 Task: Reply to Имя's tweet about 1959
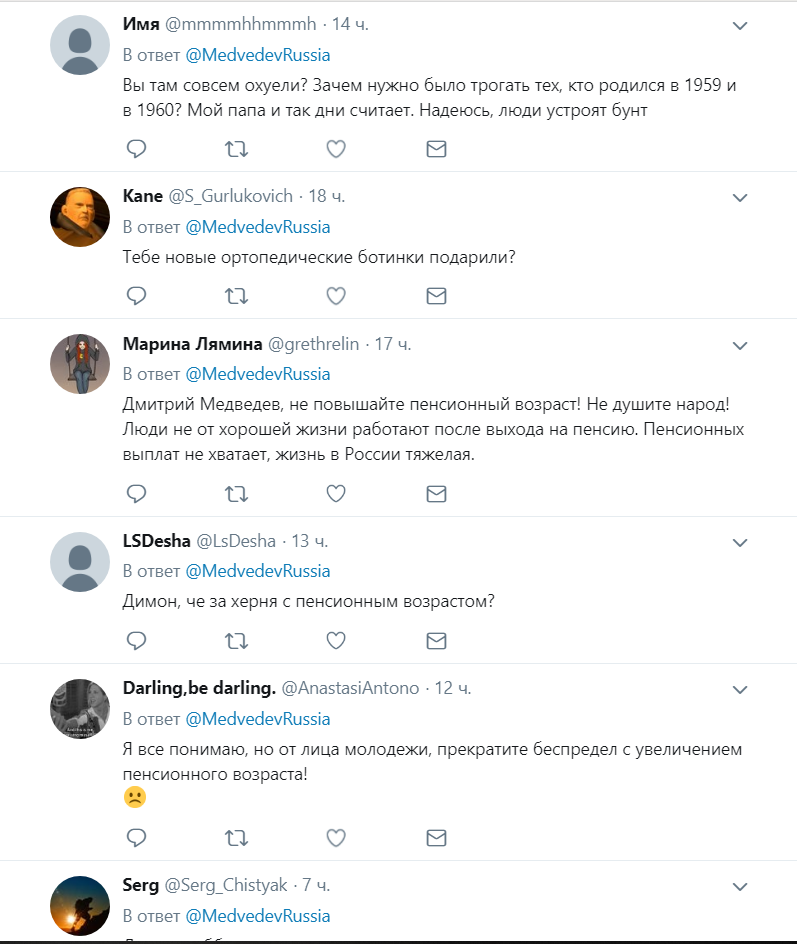pyautogui.click(x=137, y=149)
